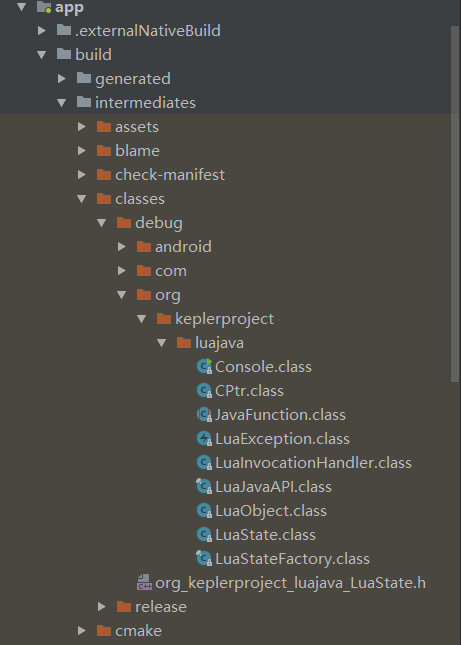
Task: Select LuaInvocationHandler.class file name
Action: pyautogui.click(x=313, y=462)
